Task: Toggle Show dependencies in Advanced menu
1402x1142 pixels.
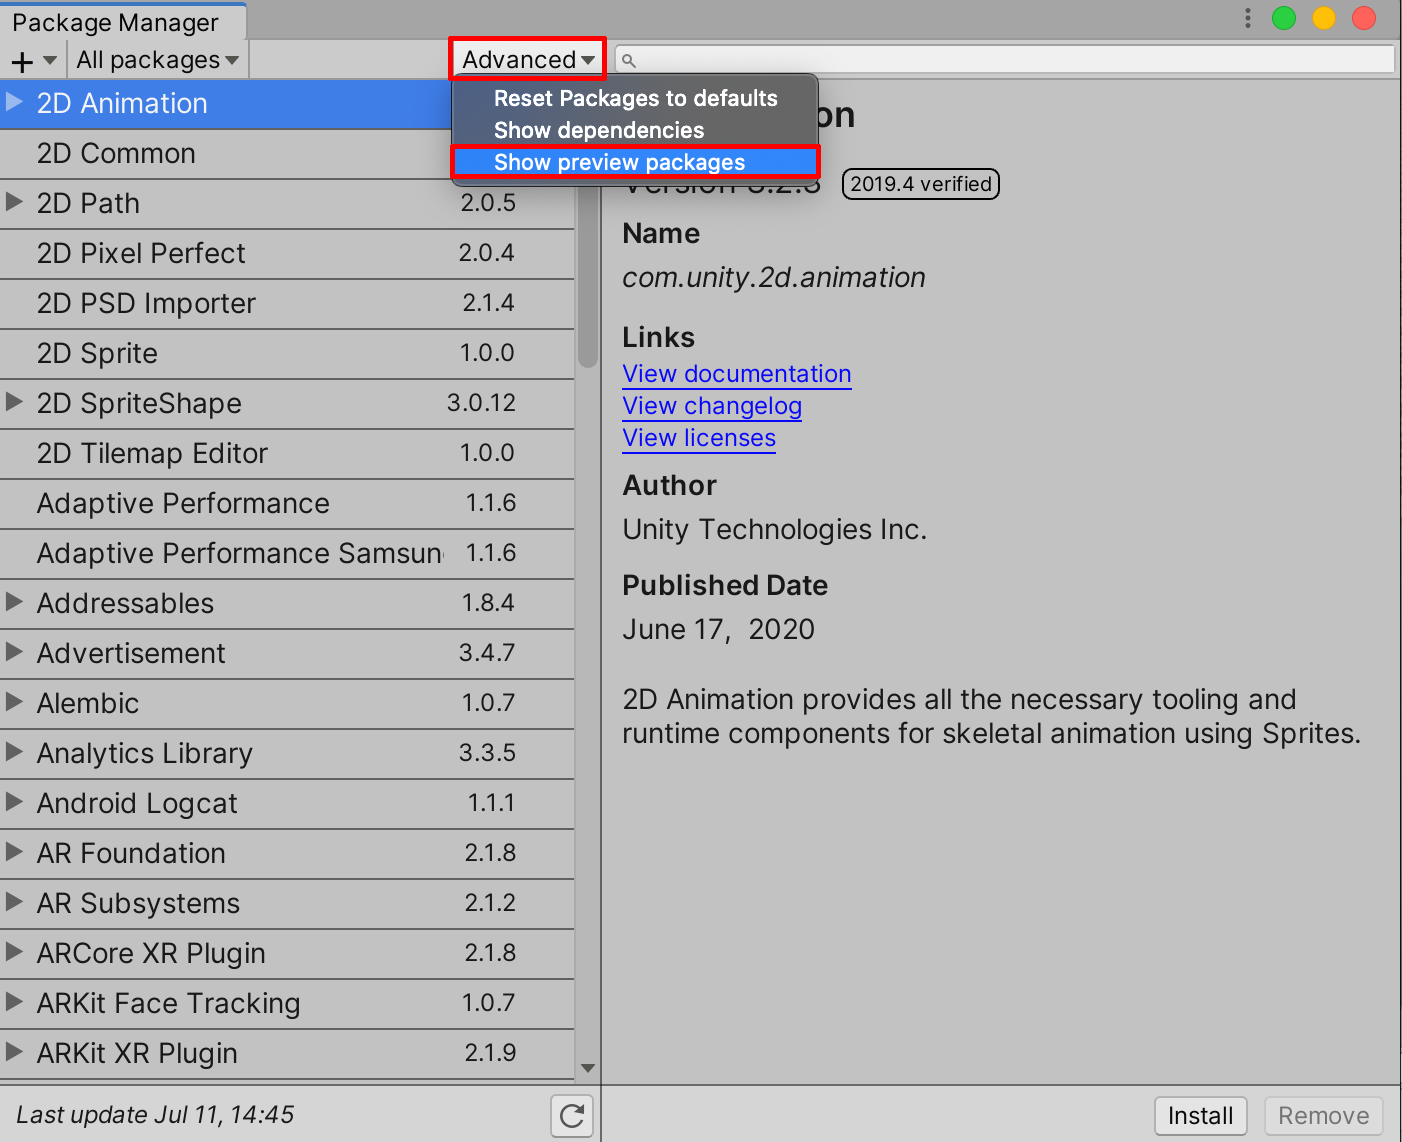Action: pos(599,130)
